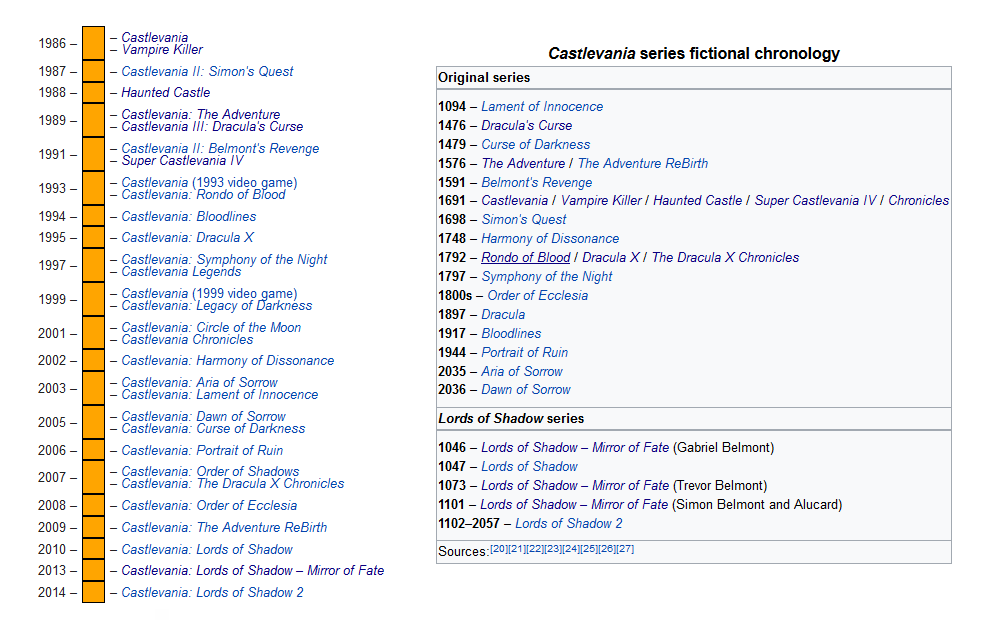Screen dimensions: 1006x620
Task: Open The Adventure ReBirth link in 1576 row
Action: pyautogui.click(x=643, y=164)
